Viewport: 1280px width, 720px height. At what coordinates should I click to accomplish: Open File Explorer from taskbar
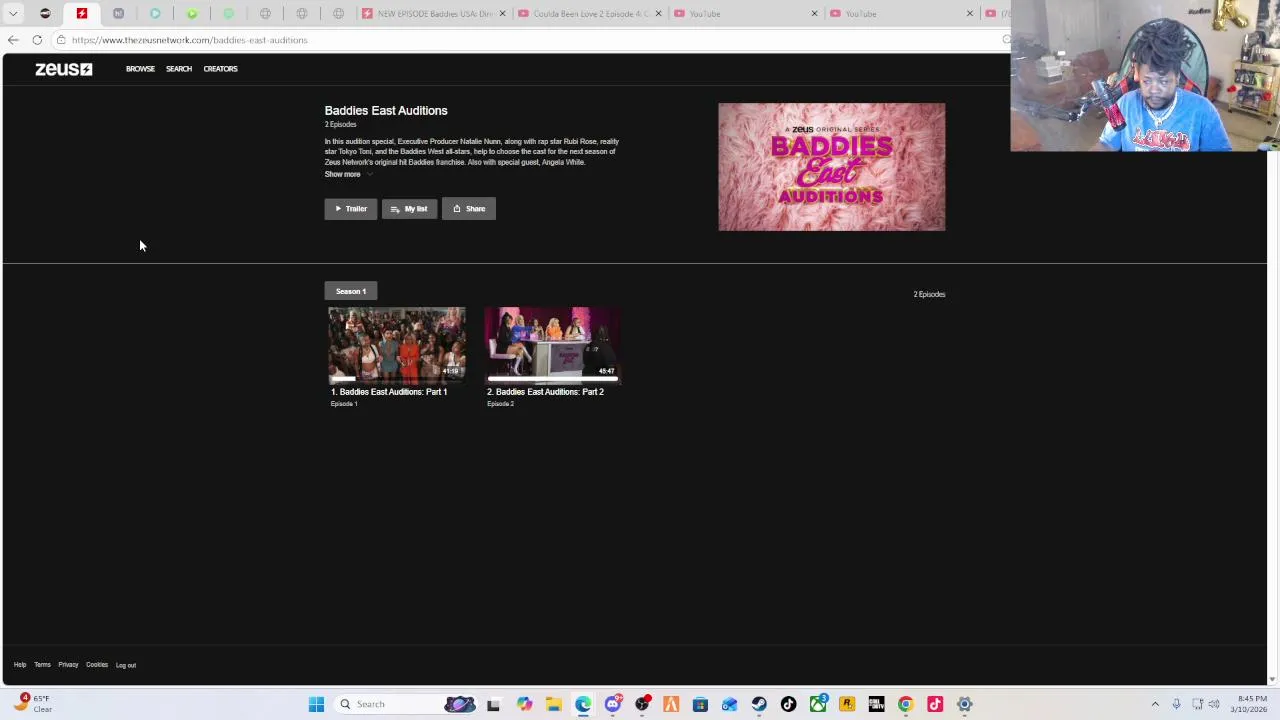[553, 704]
